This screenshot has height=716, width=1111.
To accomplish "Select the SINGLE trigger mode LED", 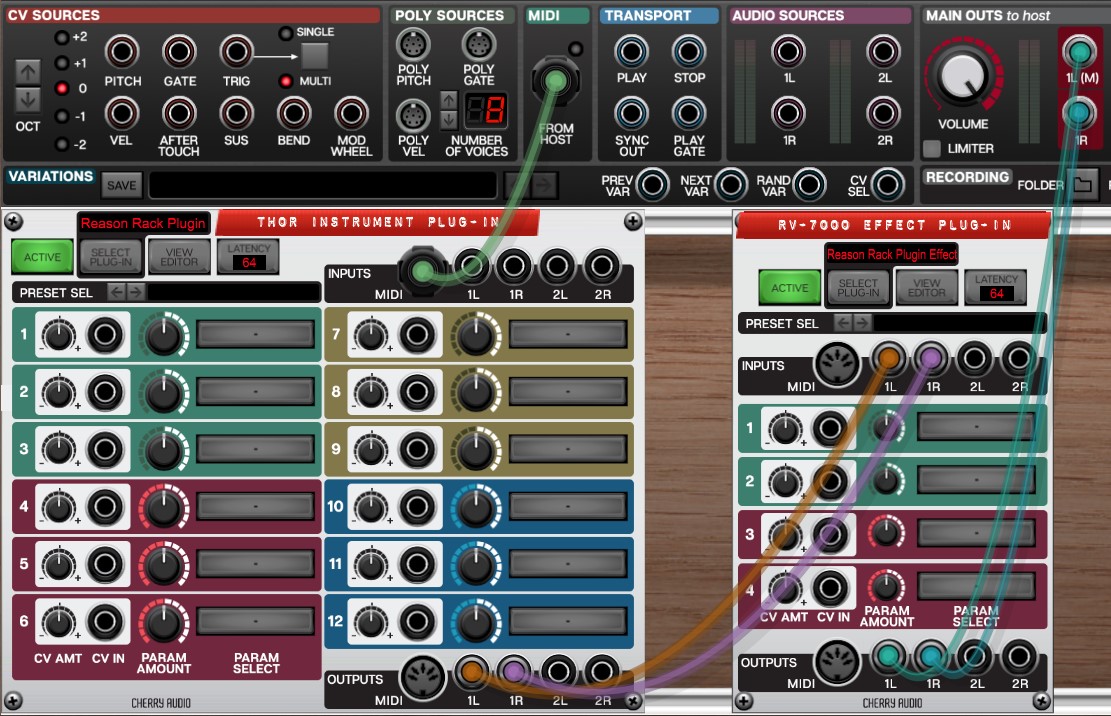I will click(x=286, y=33).
